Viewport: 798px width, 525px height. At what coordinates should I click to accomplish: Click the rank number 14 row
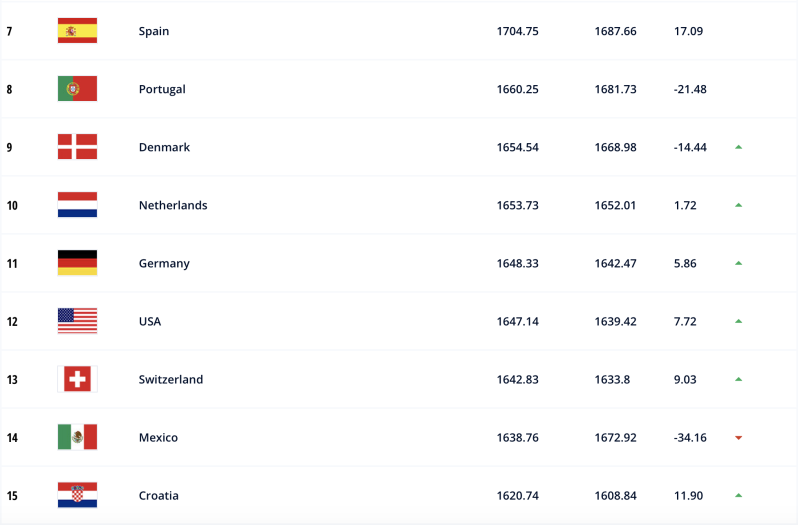tap(399, 437)
